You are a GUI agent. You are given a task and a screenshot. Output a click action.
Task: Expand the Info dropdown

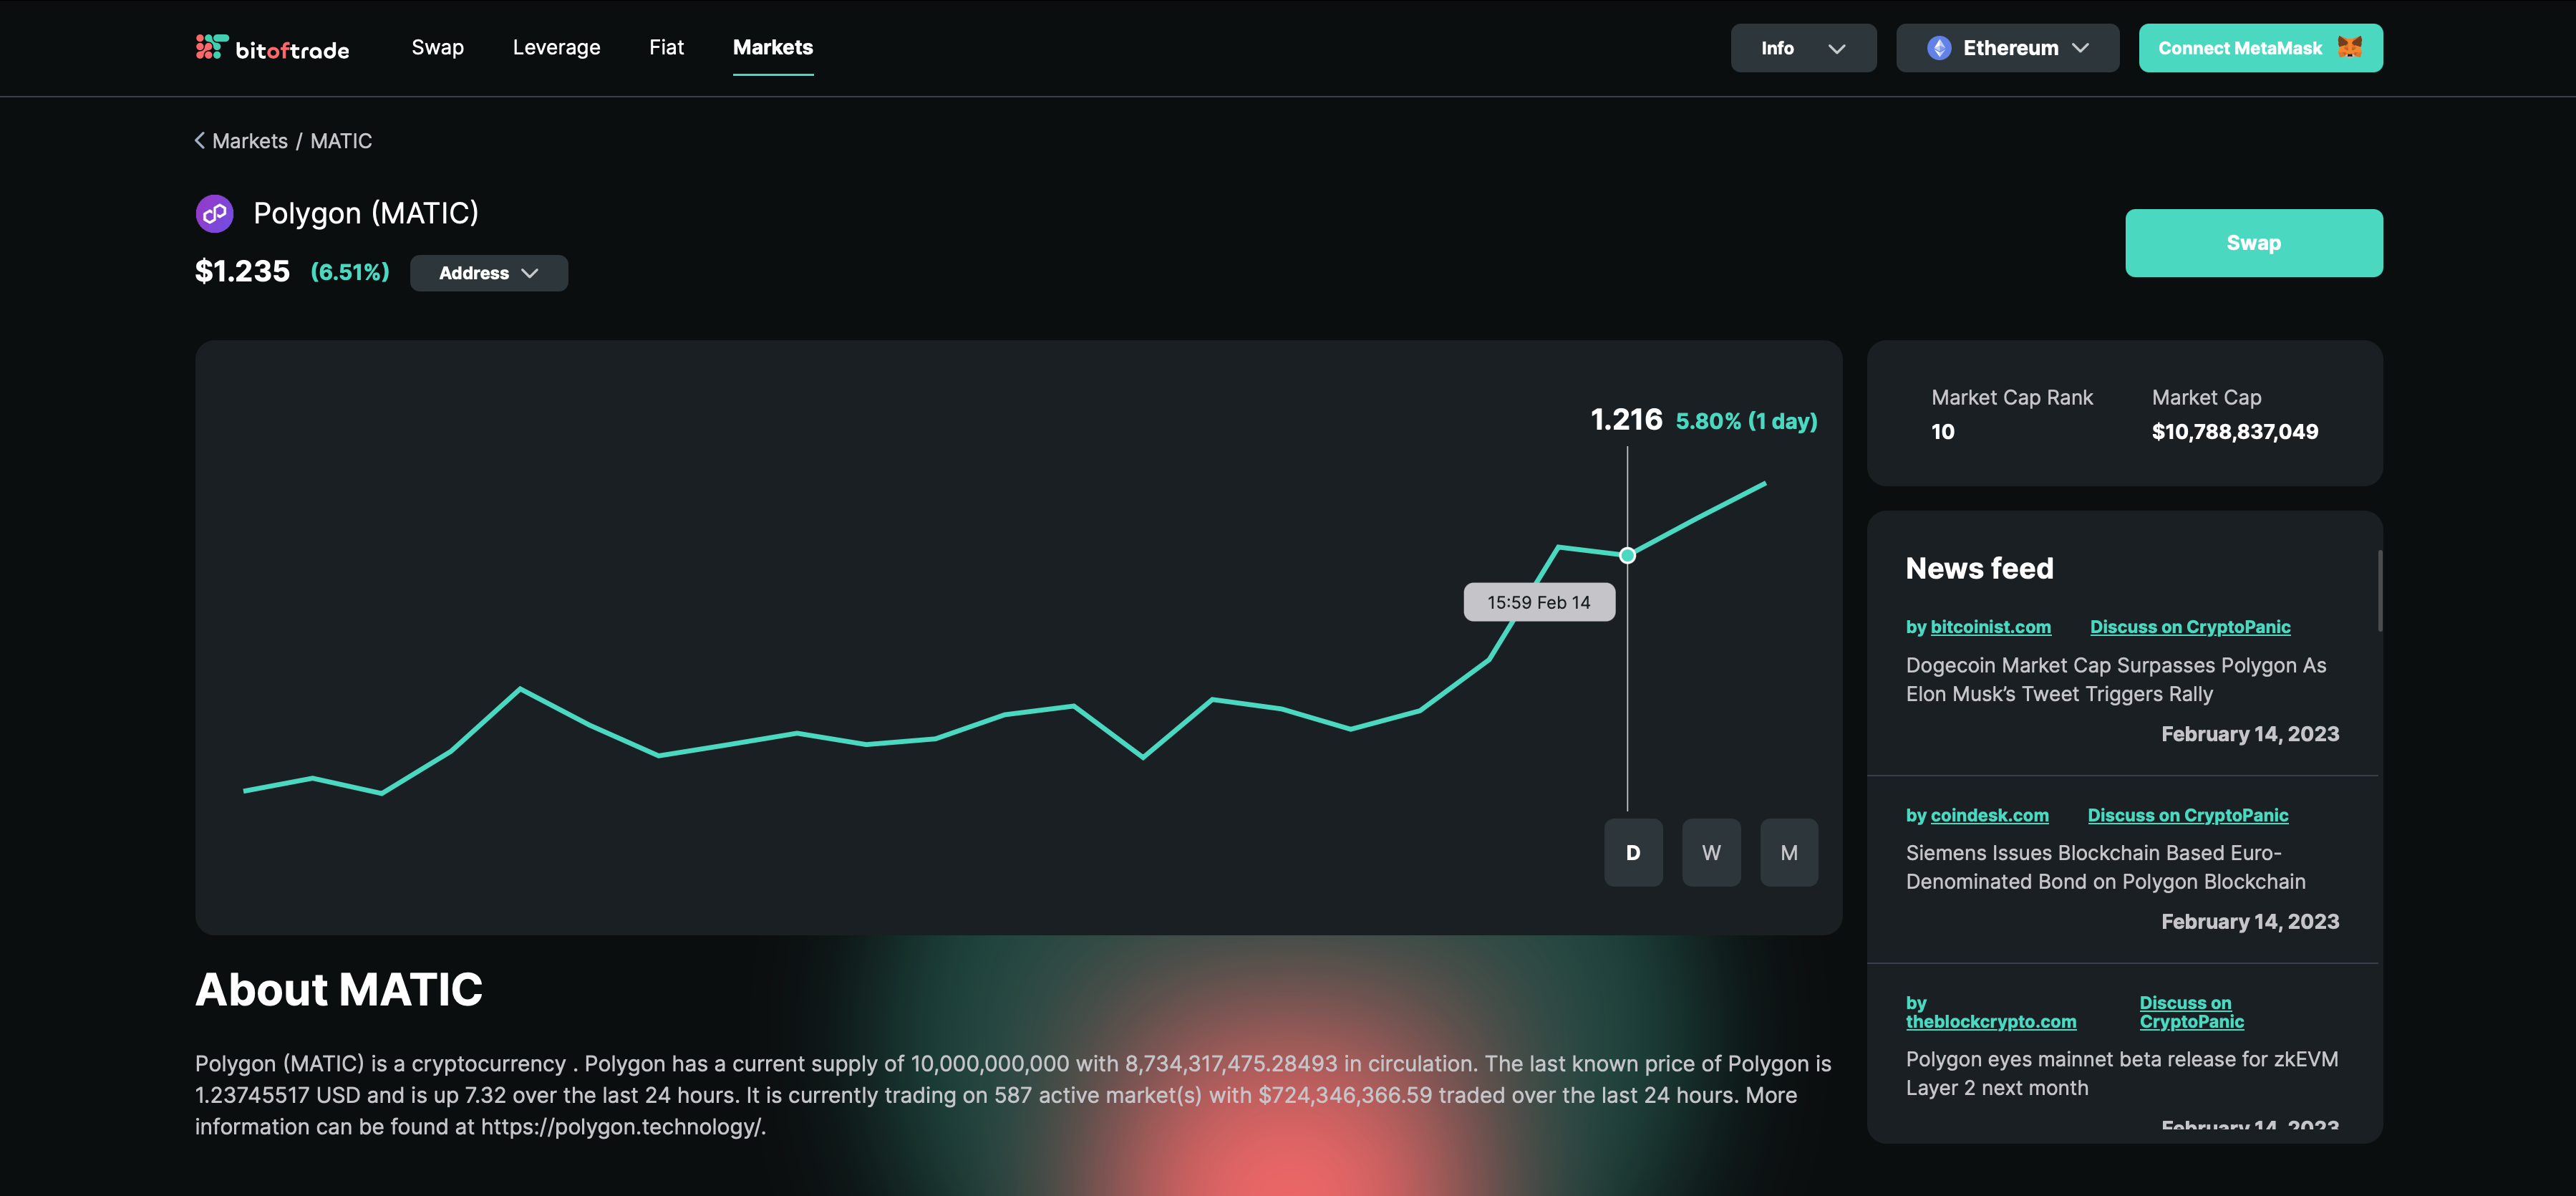pos(1803,48)
